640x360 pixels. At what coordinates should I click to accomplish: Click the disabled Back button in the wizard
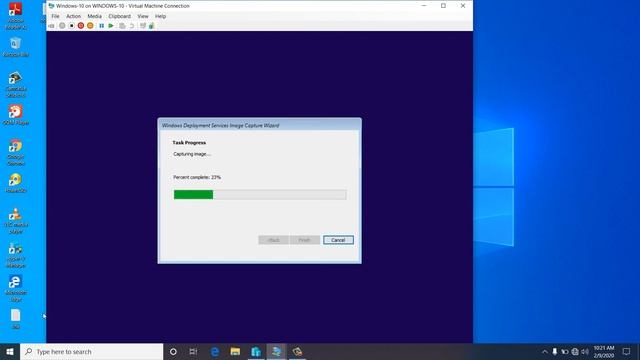[x=274, y=240]
